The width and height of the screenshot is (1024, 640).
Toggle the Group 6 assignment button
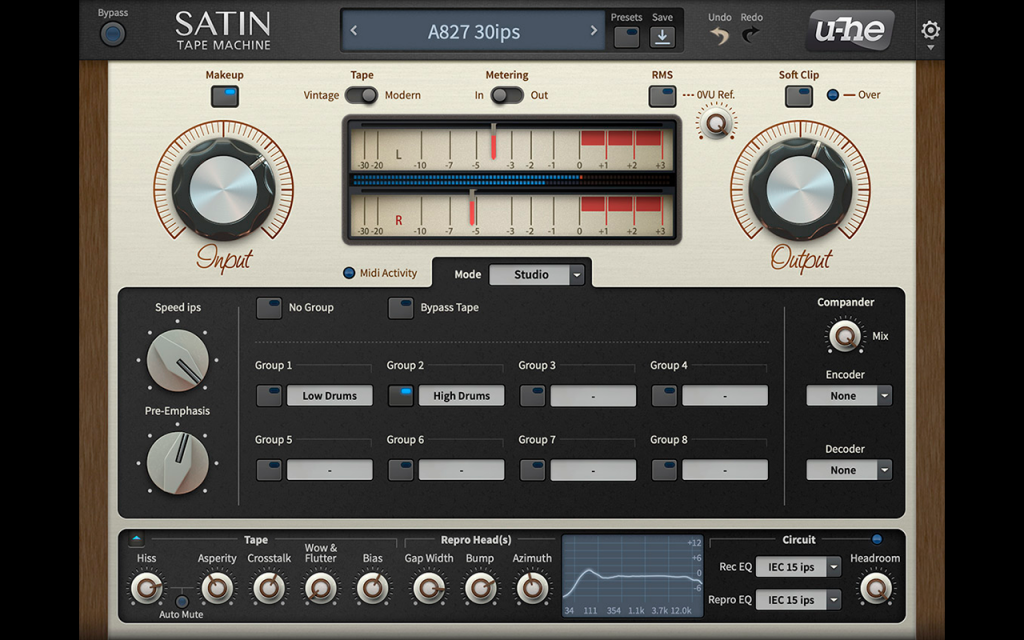pos(400,470)
